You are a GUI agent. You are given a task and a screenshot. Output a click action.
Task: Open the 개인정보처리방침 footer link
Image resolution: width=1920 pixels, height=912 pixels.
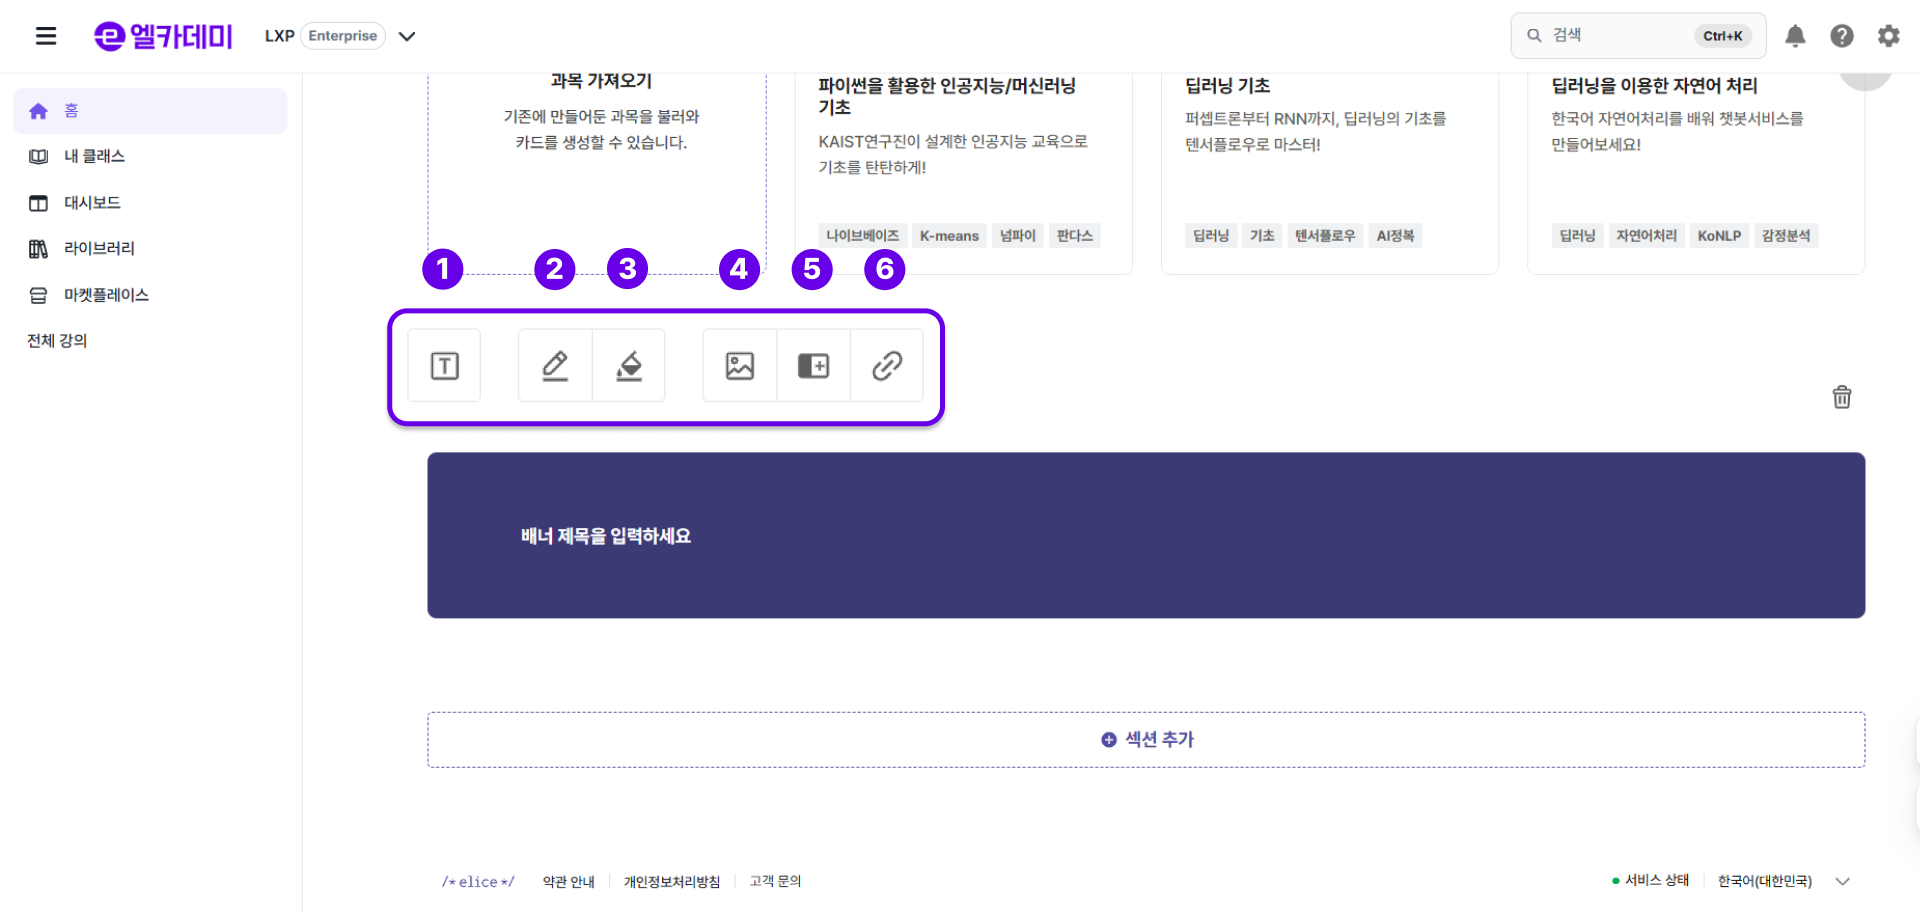tap(672, 882)
